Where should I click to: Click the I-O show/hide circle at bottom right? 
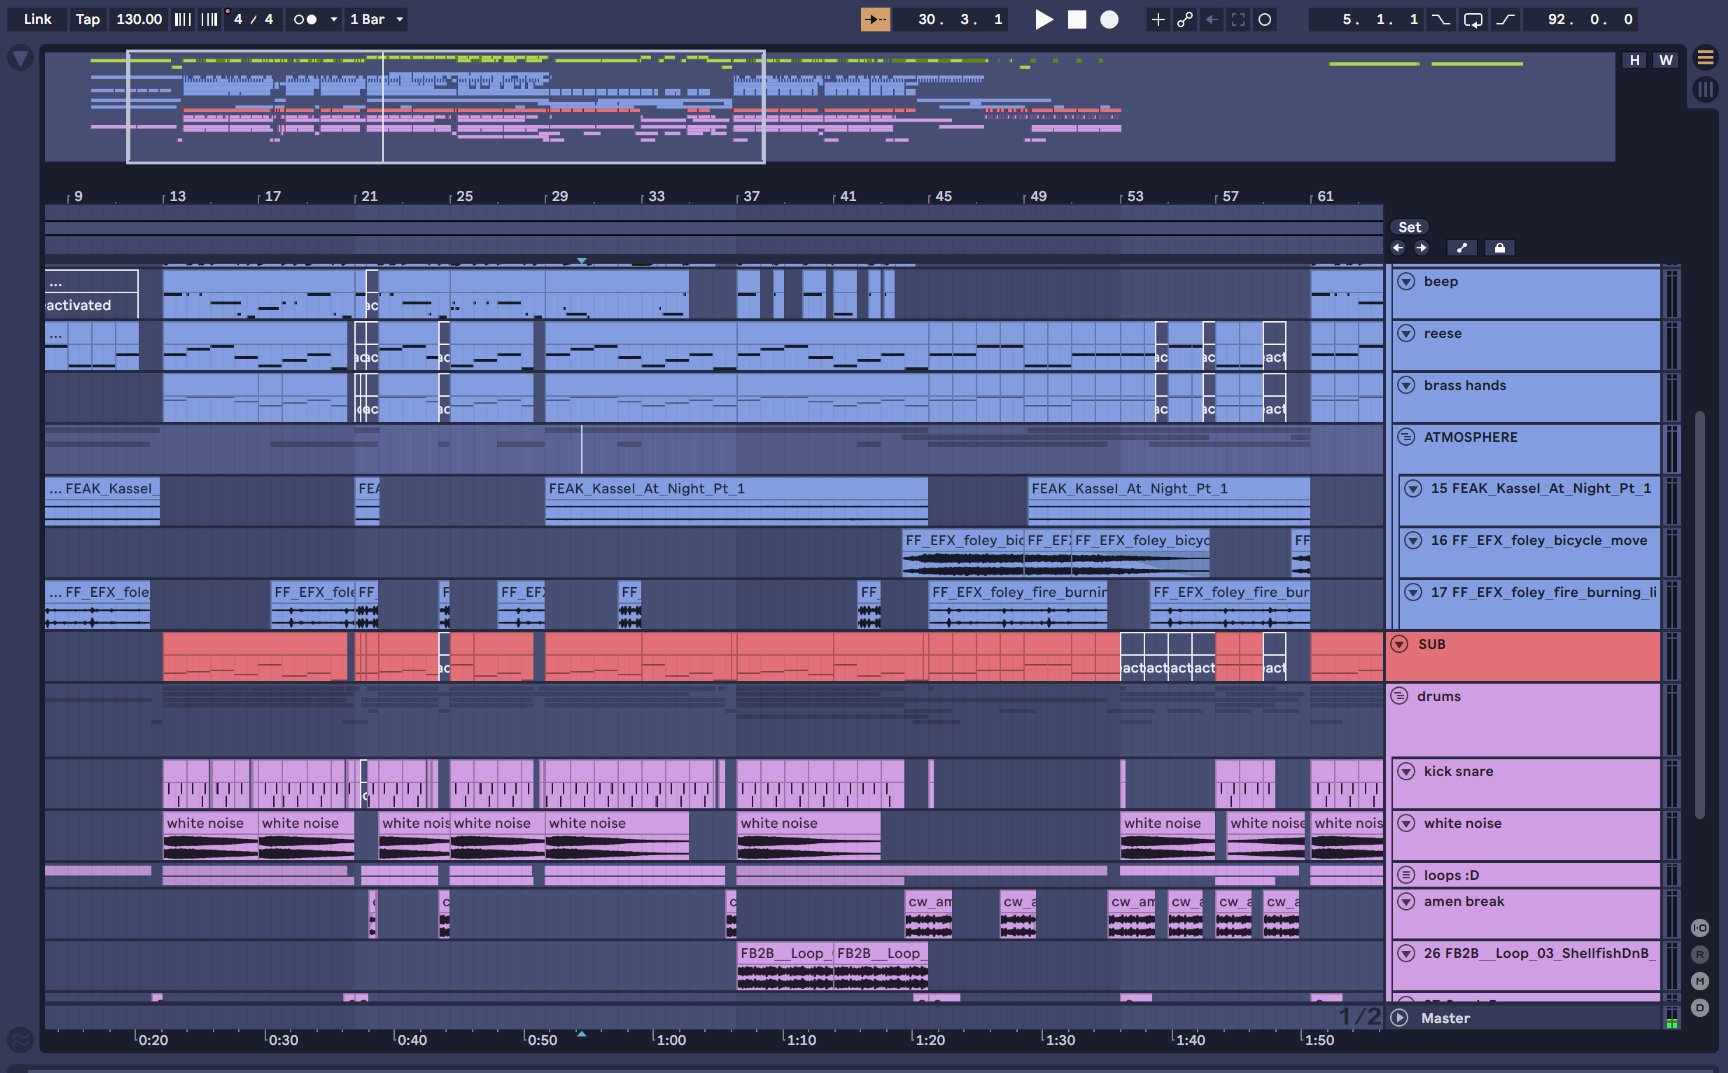click(x=1700, y=927)
